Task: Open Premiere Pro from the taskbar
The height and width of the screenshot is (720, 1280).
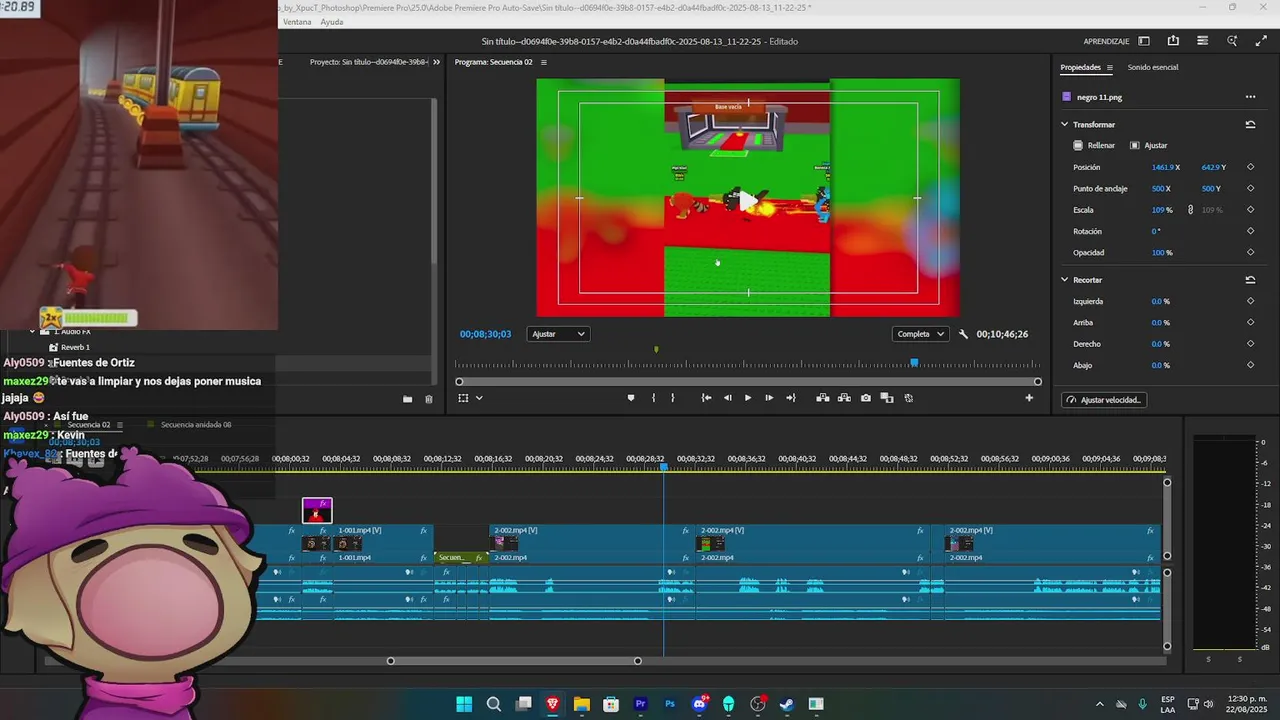Action: (641, 704)
